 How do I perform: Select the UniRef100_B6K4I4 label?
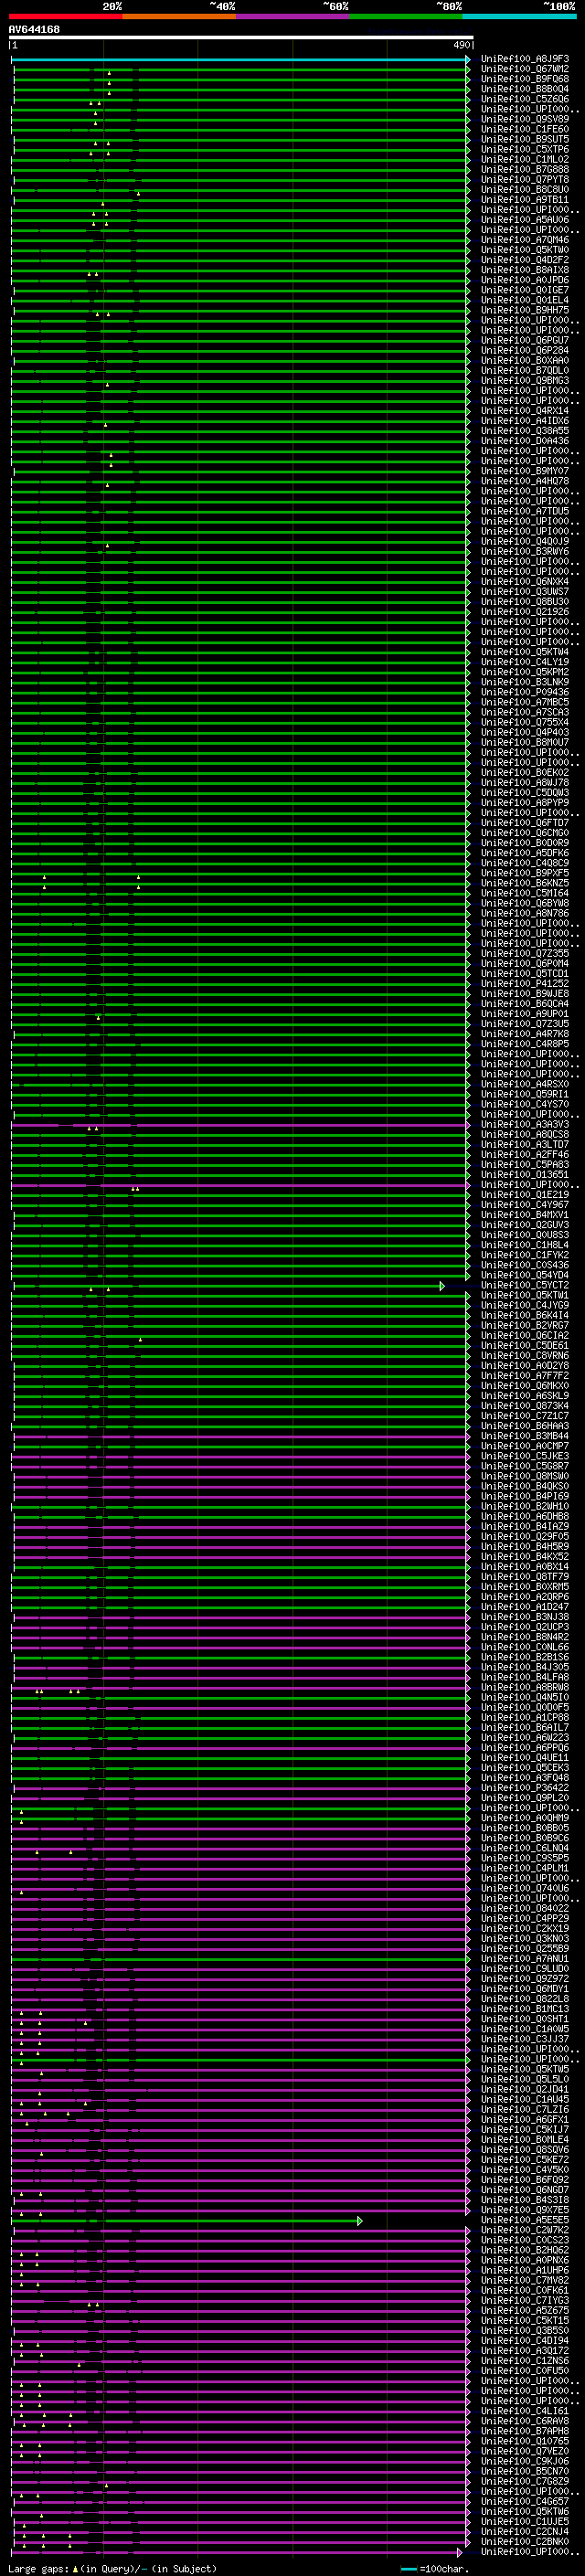tap(524, 1315)
